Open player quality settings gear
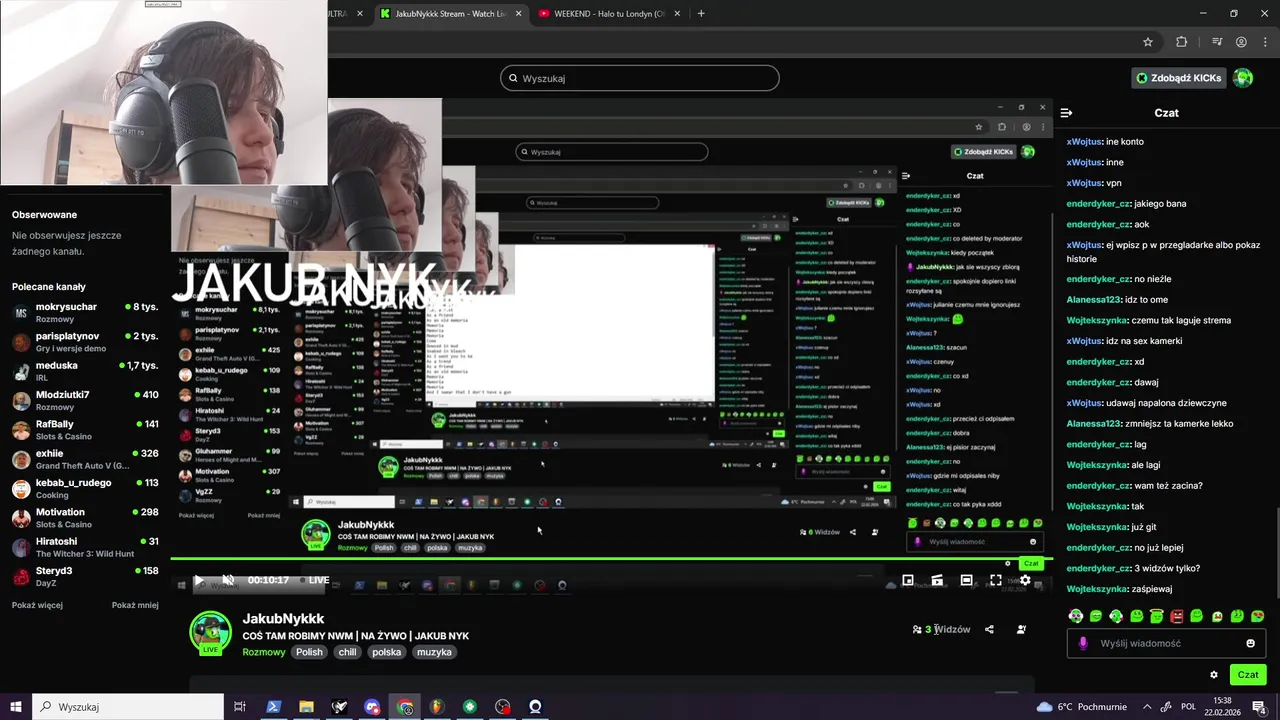Screen dimensions: 1280x720 (1025, 580)
